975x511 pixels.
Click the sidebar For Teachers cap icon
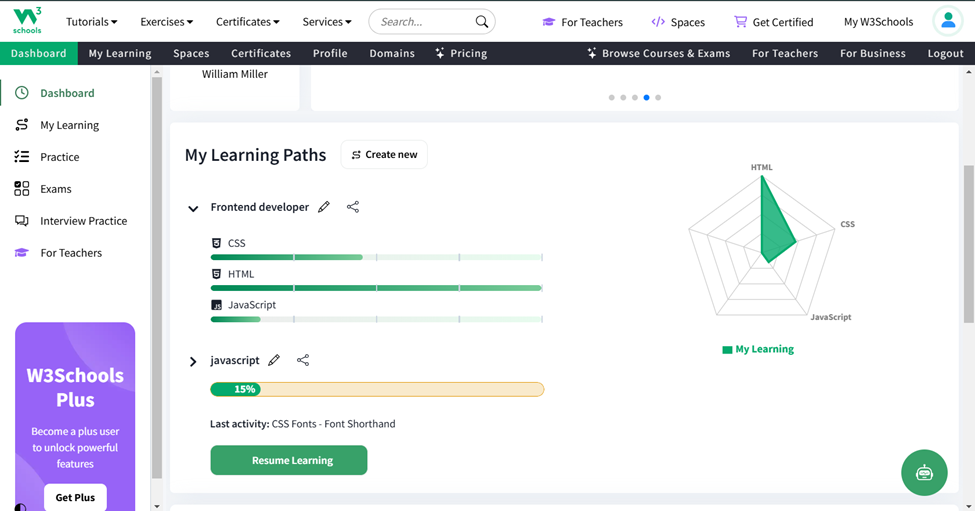coord(22,252)
